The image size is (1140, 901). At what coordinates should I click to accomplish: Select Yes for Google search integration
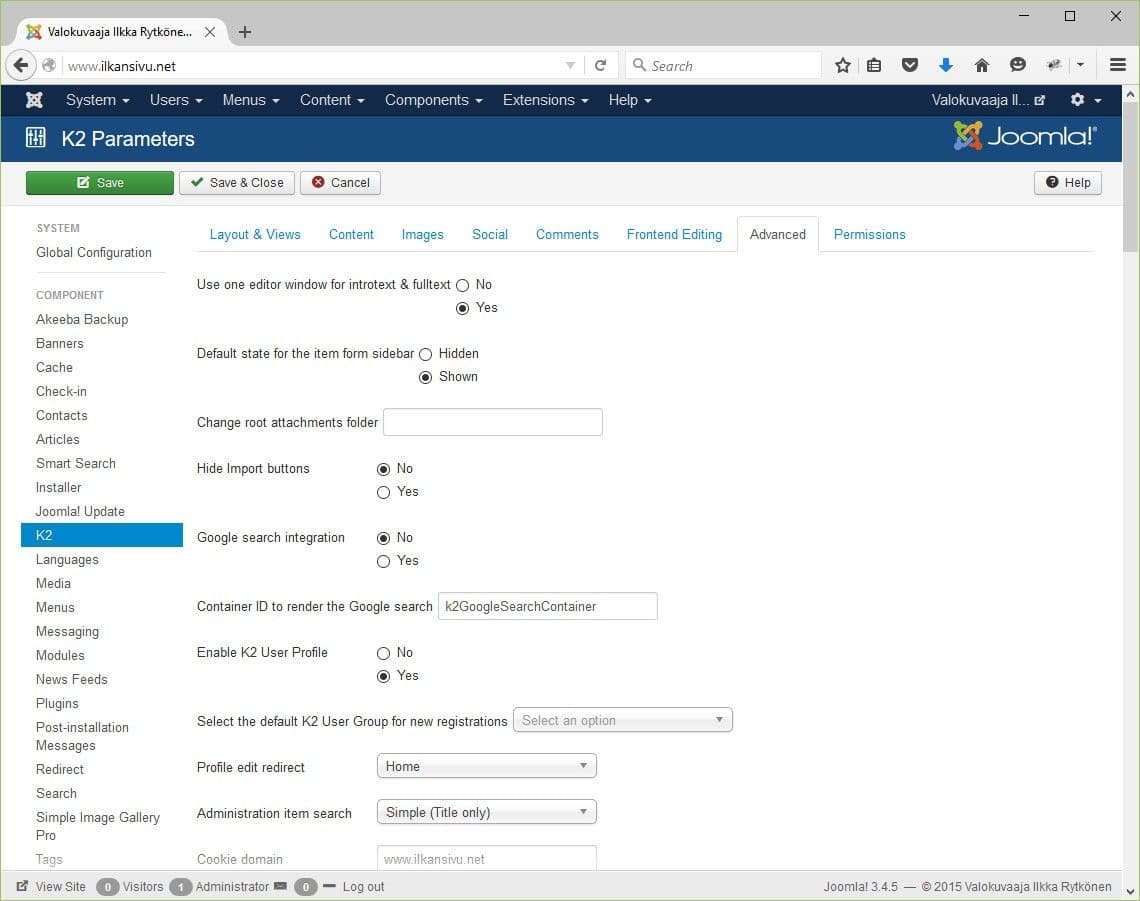383,561
